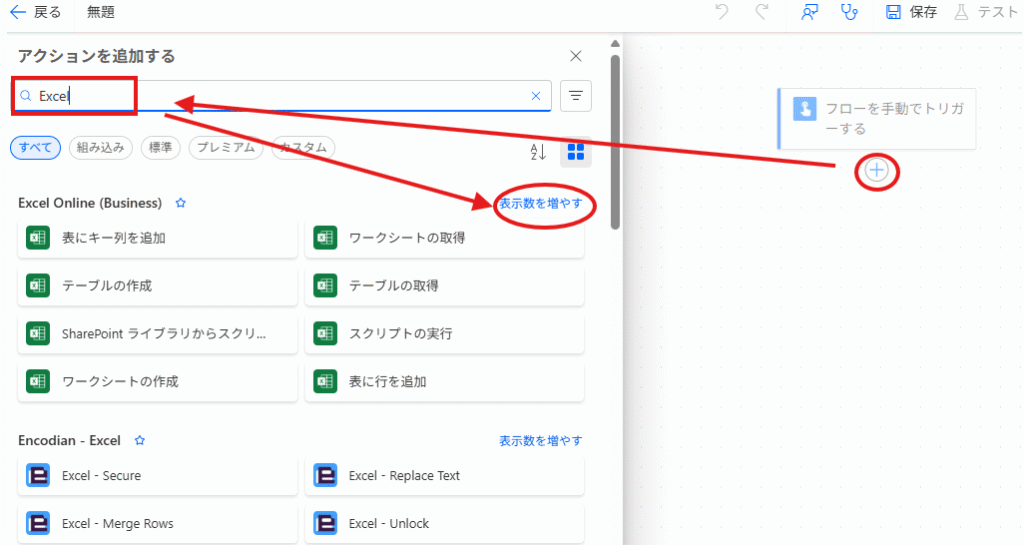The image size is (1024, 545).
Task: Open the feedback person-chat icon
Action: [810, 12]
